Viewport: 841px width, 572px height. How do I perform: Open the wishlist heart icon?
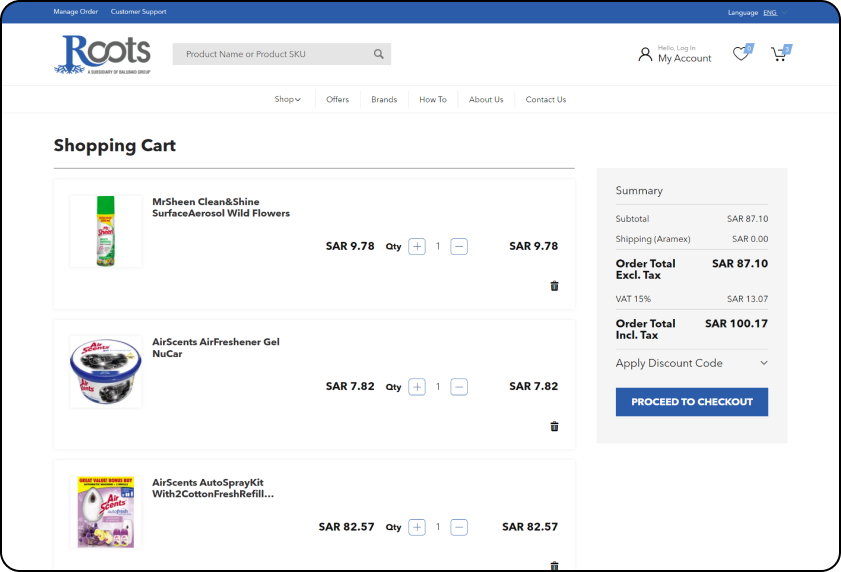tap(742, 53)
